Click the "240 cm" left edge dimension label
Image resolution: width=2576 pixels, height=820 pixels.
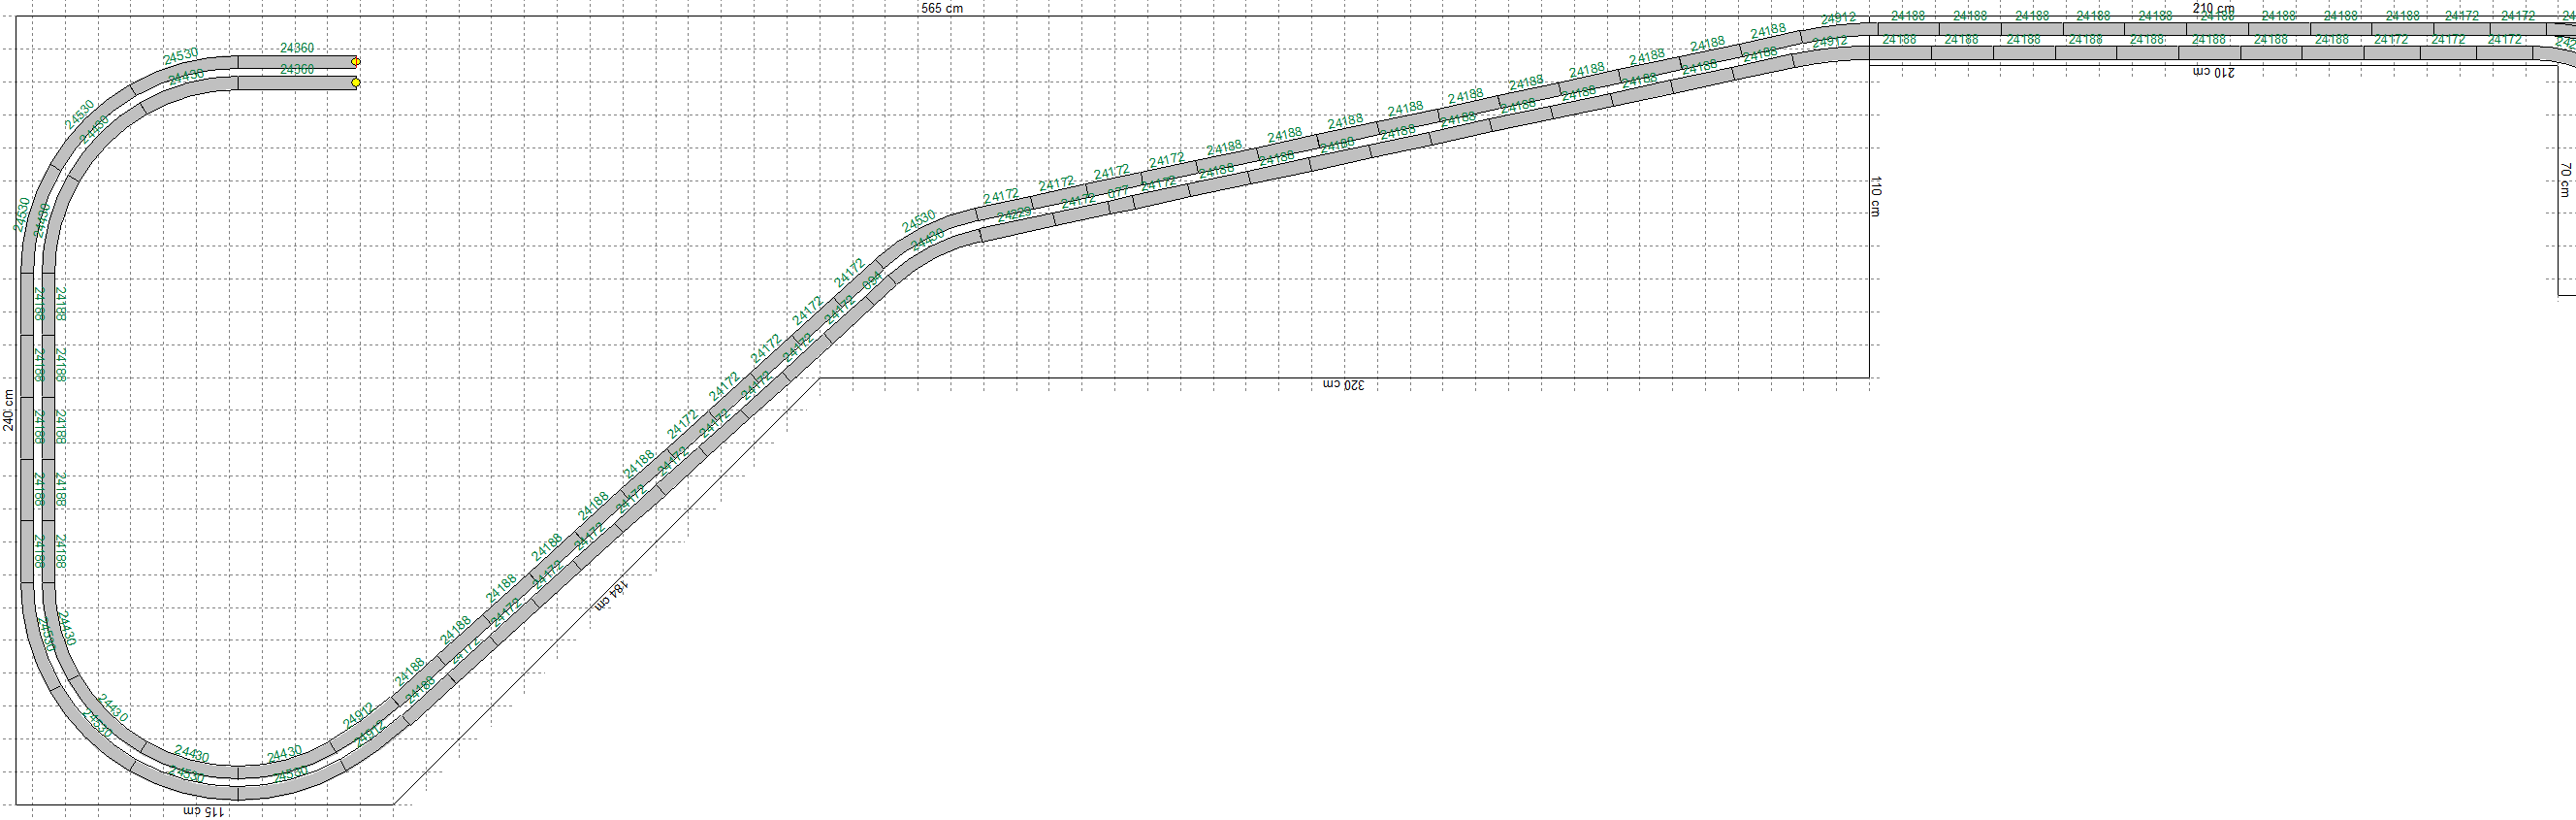(x=9, y=410)
